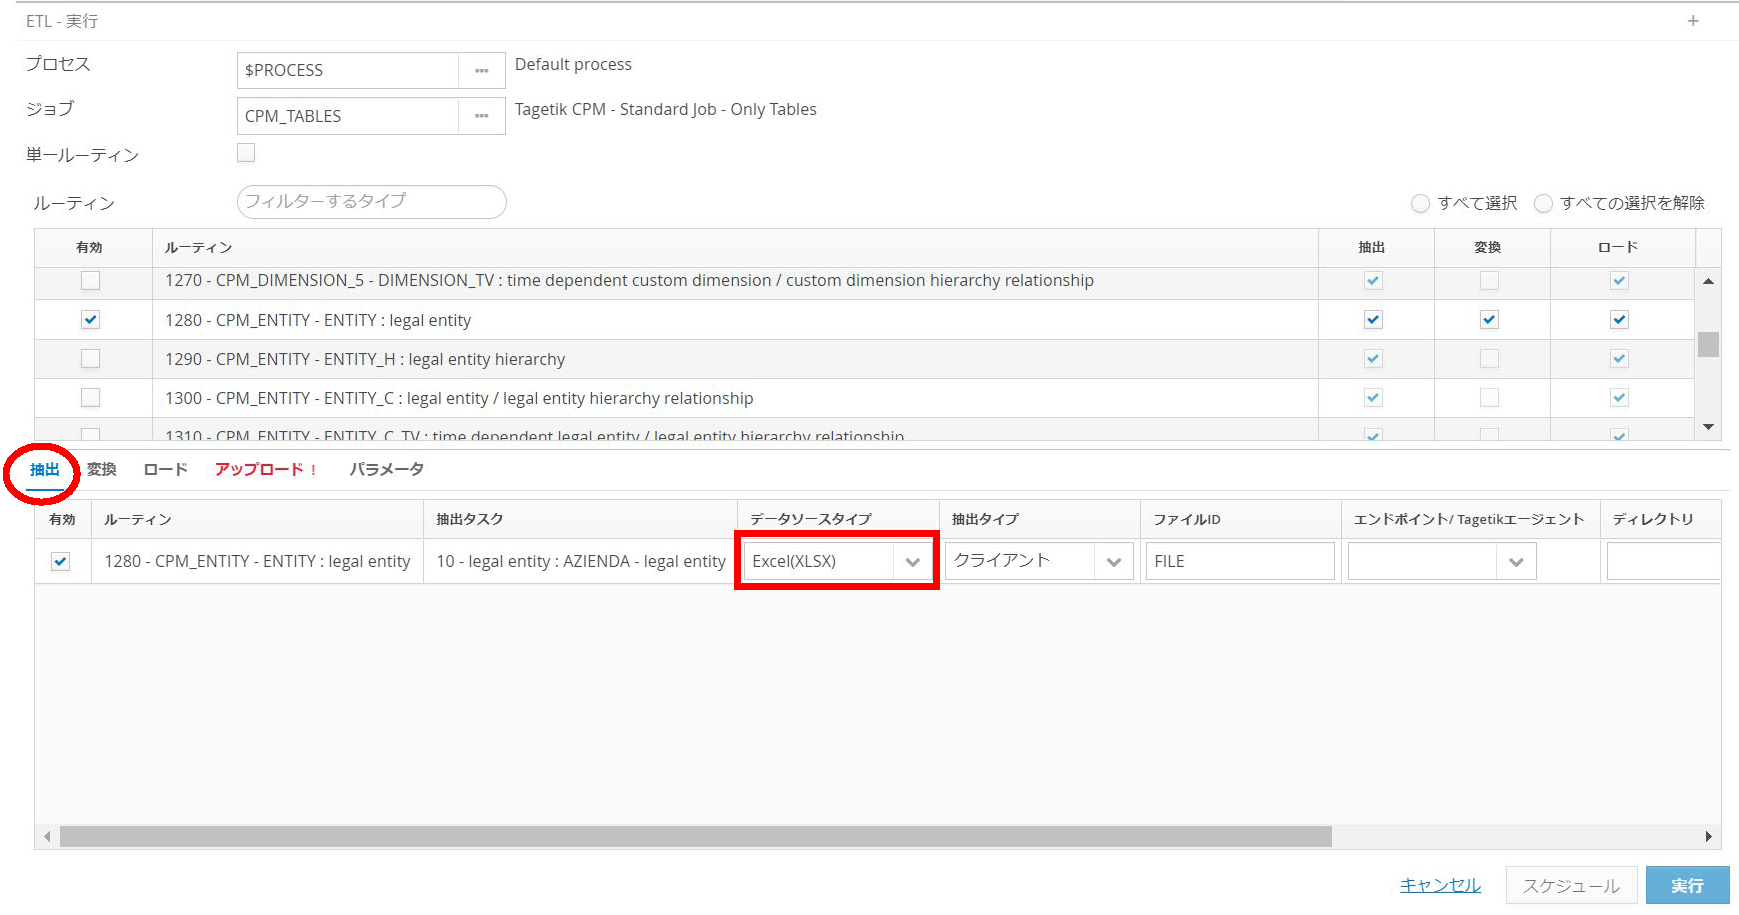Screen dimensions: 1739x915
Task: Select すべての選択を解除 radio button
Action: tap(1543, 204)
